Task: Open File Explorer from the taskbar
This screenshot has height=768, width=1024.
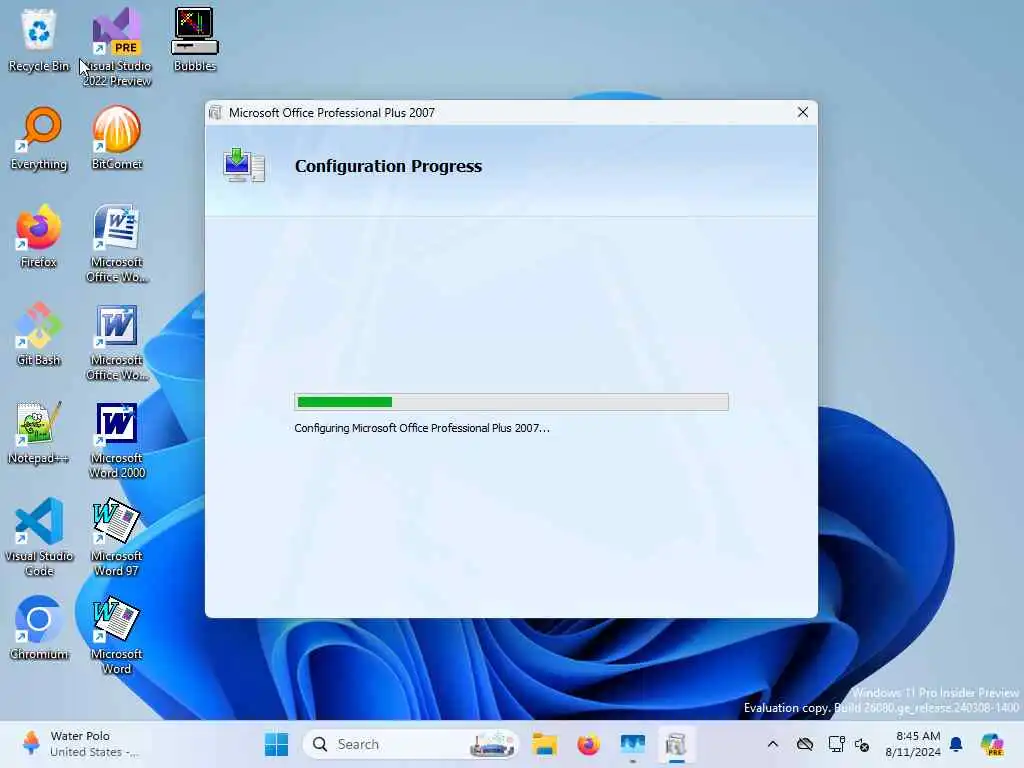Action: 544,744
